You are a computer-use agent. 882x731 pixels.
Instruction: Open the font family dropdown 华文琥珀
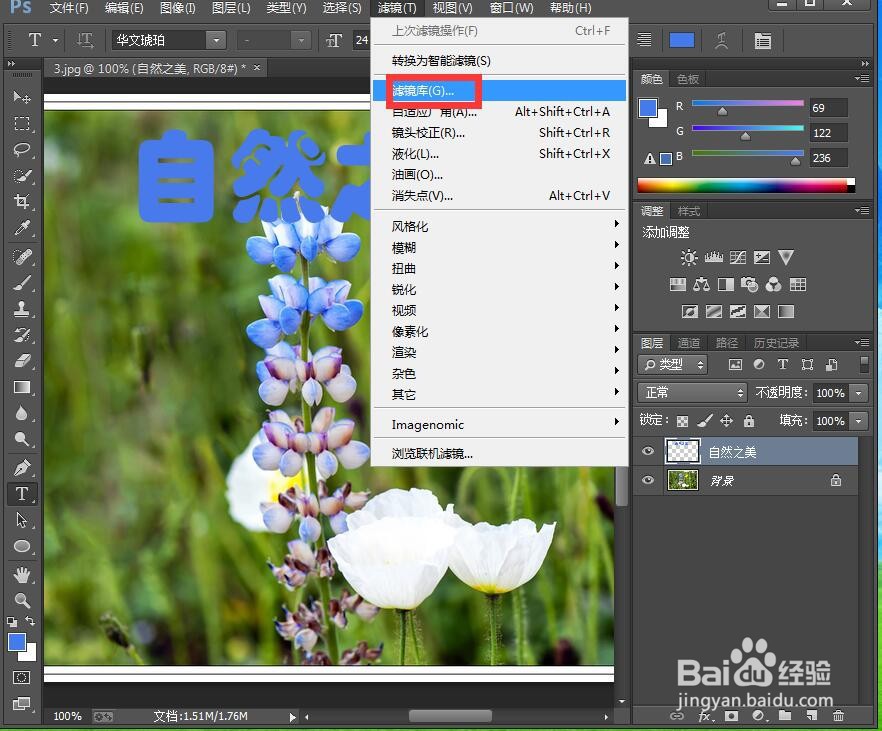pos(215,40)
